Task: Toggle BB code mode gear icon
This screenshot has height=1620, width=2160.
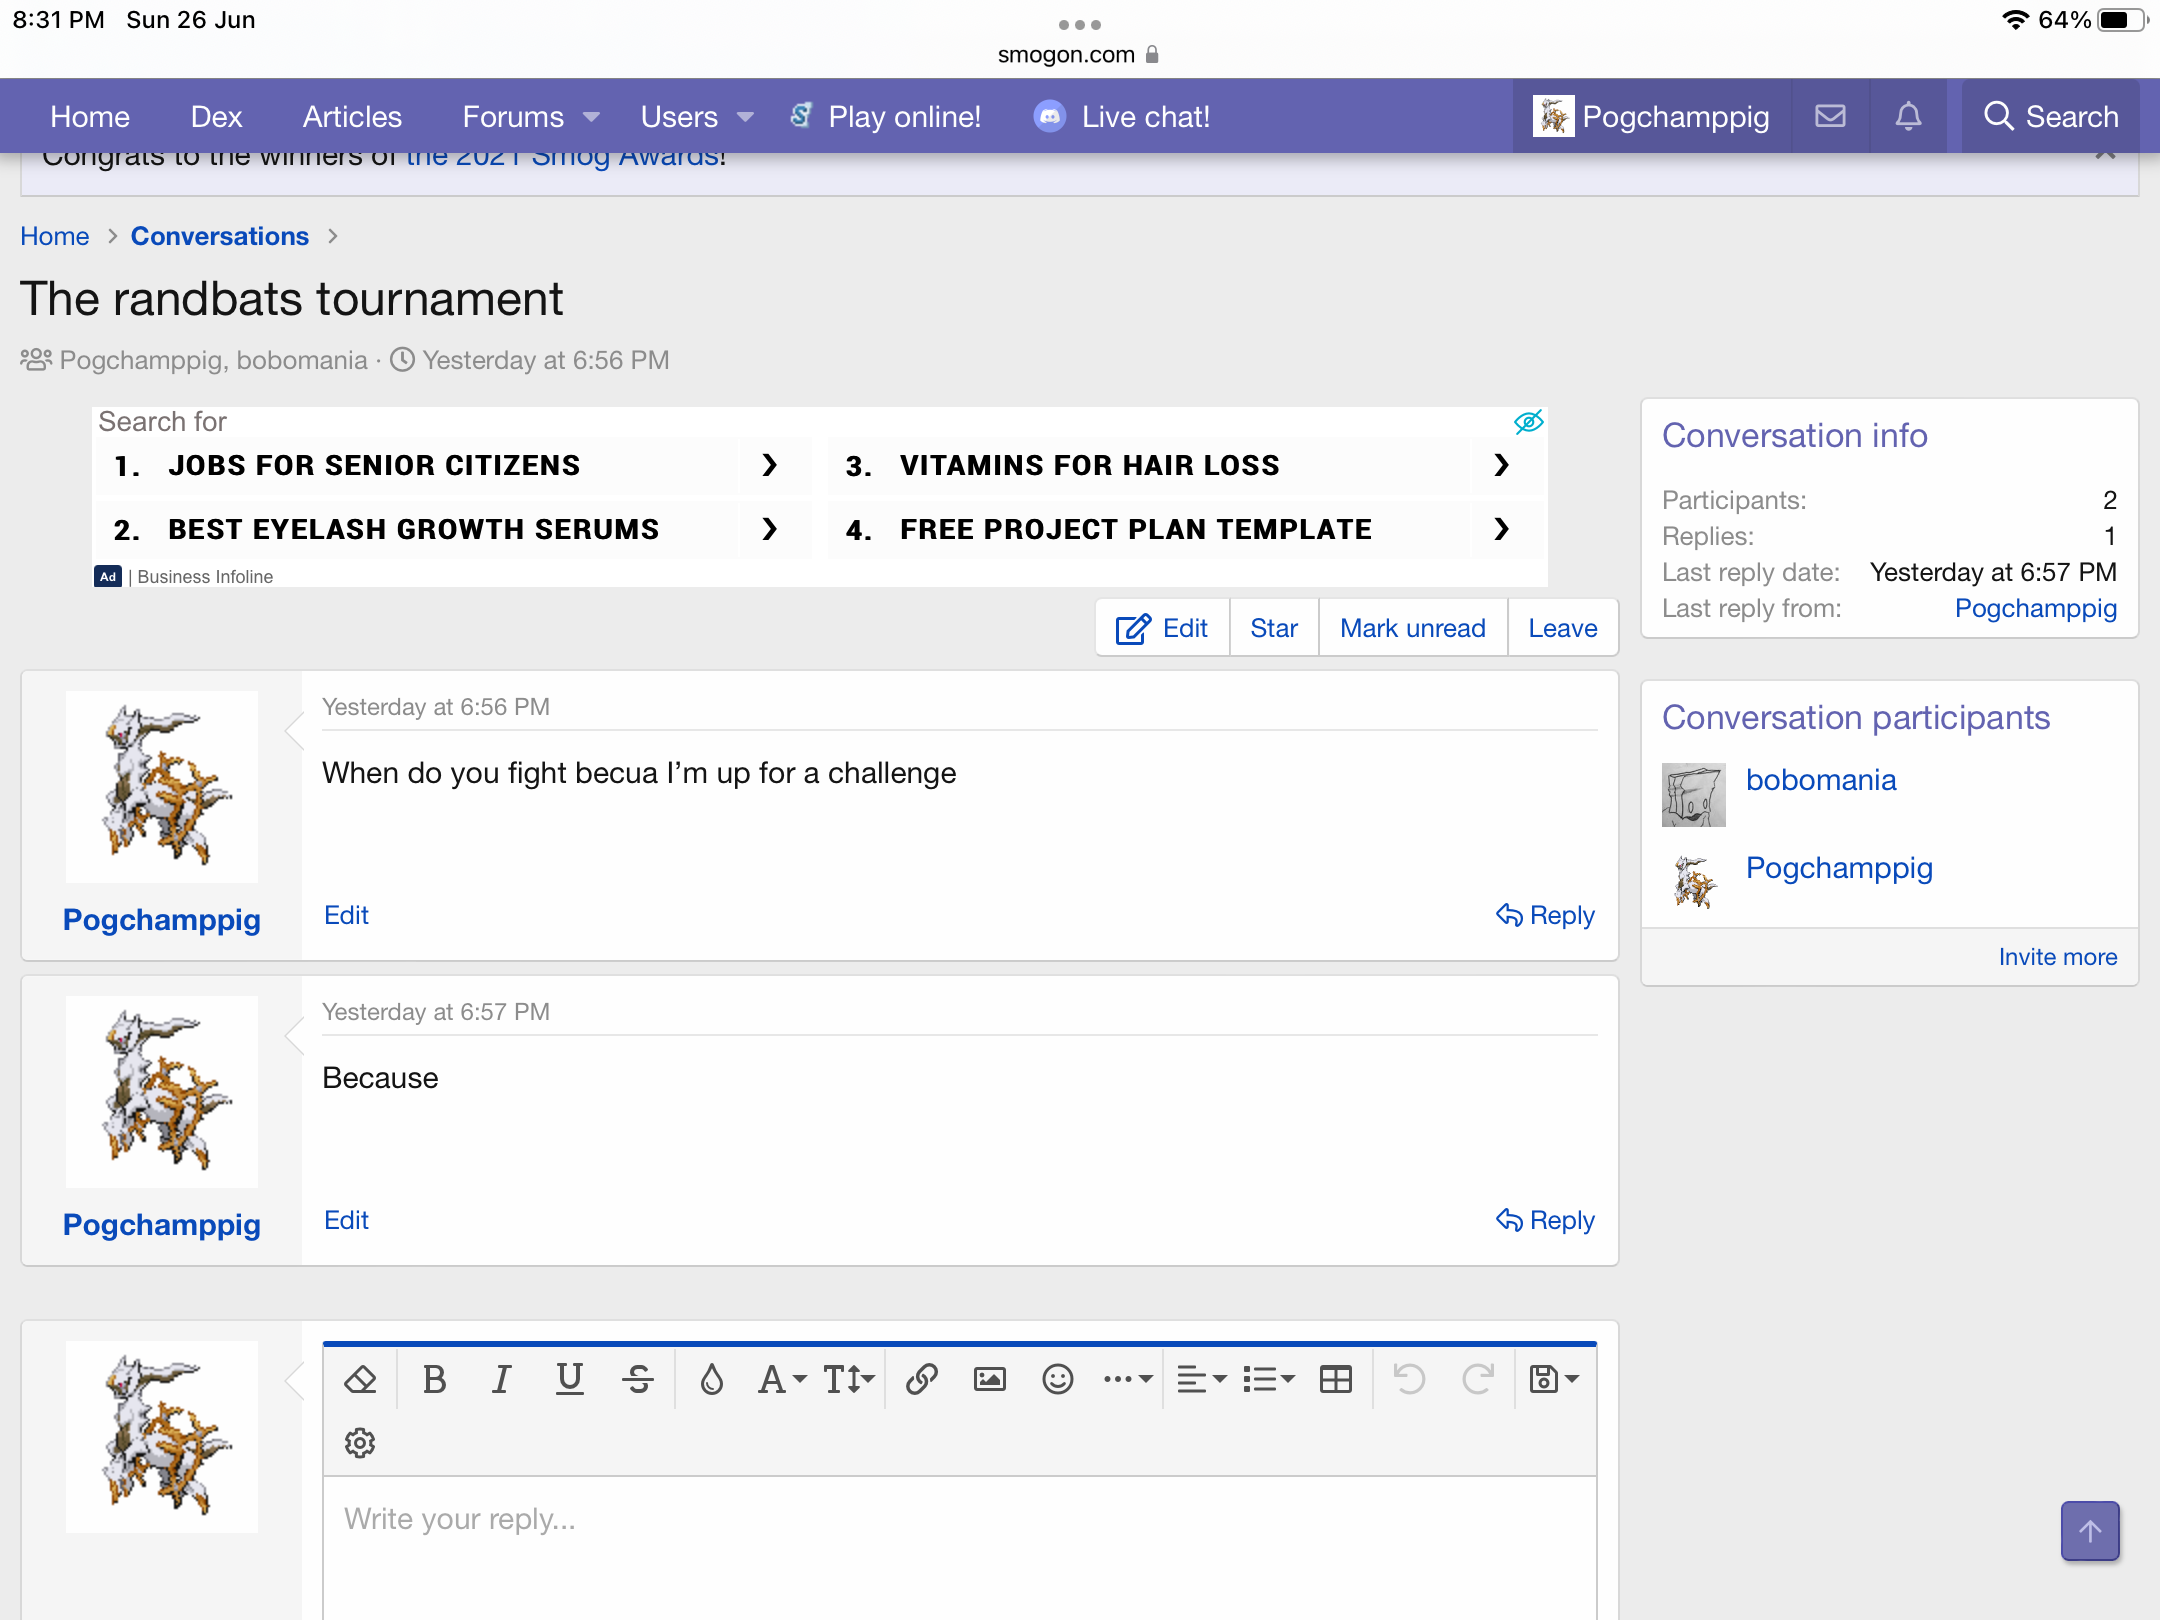Action: [x=360, y=1443]
